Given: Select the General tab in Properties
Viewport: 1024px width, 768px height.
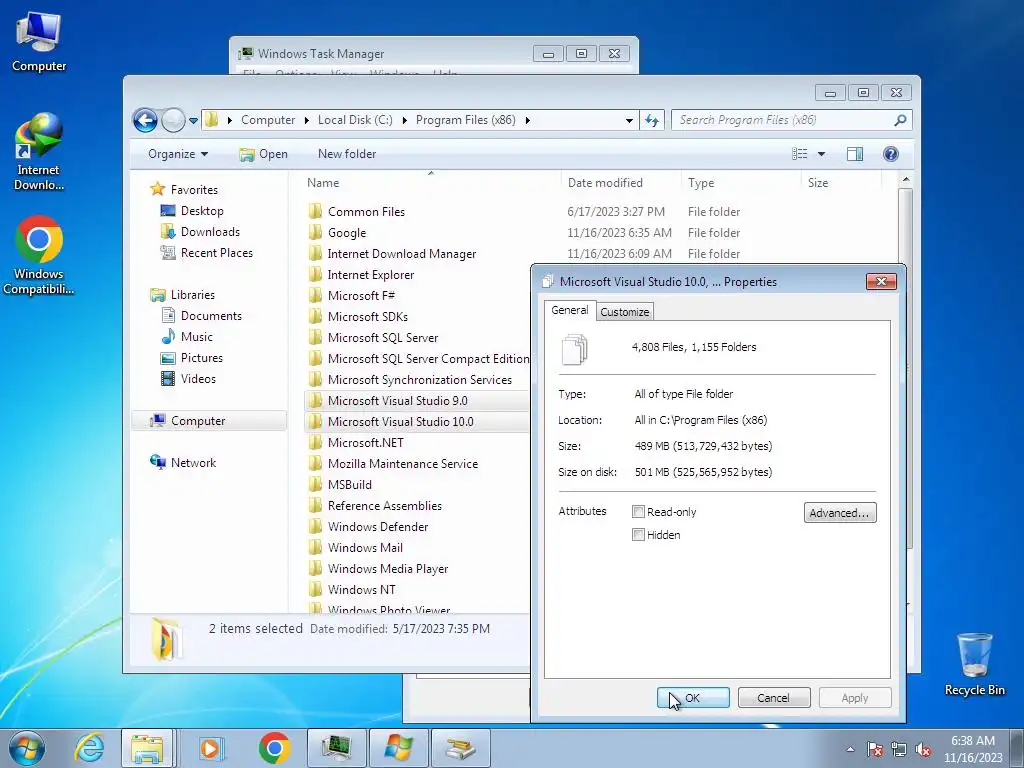Looking at the screenshot, I should [x=569, y=310].
